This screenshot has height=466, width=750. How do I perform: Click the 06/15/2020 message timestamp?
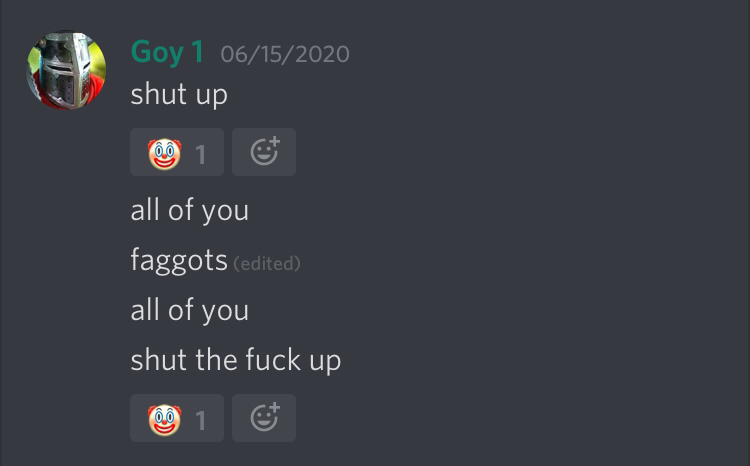[x=285, y=54]
